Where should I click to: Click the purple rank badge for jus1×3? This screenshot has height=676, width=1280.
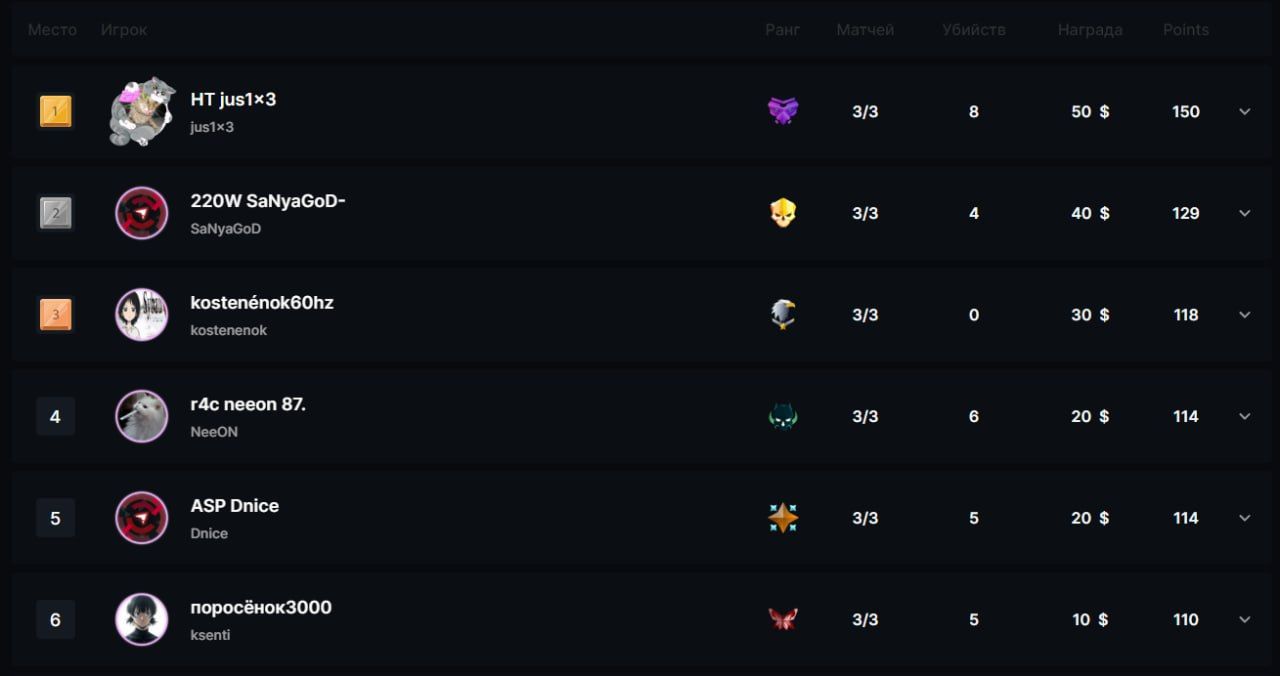[x=783, y=111]
